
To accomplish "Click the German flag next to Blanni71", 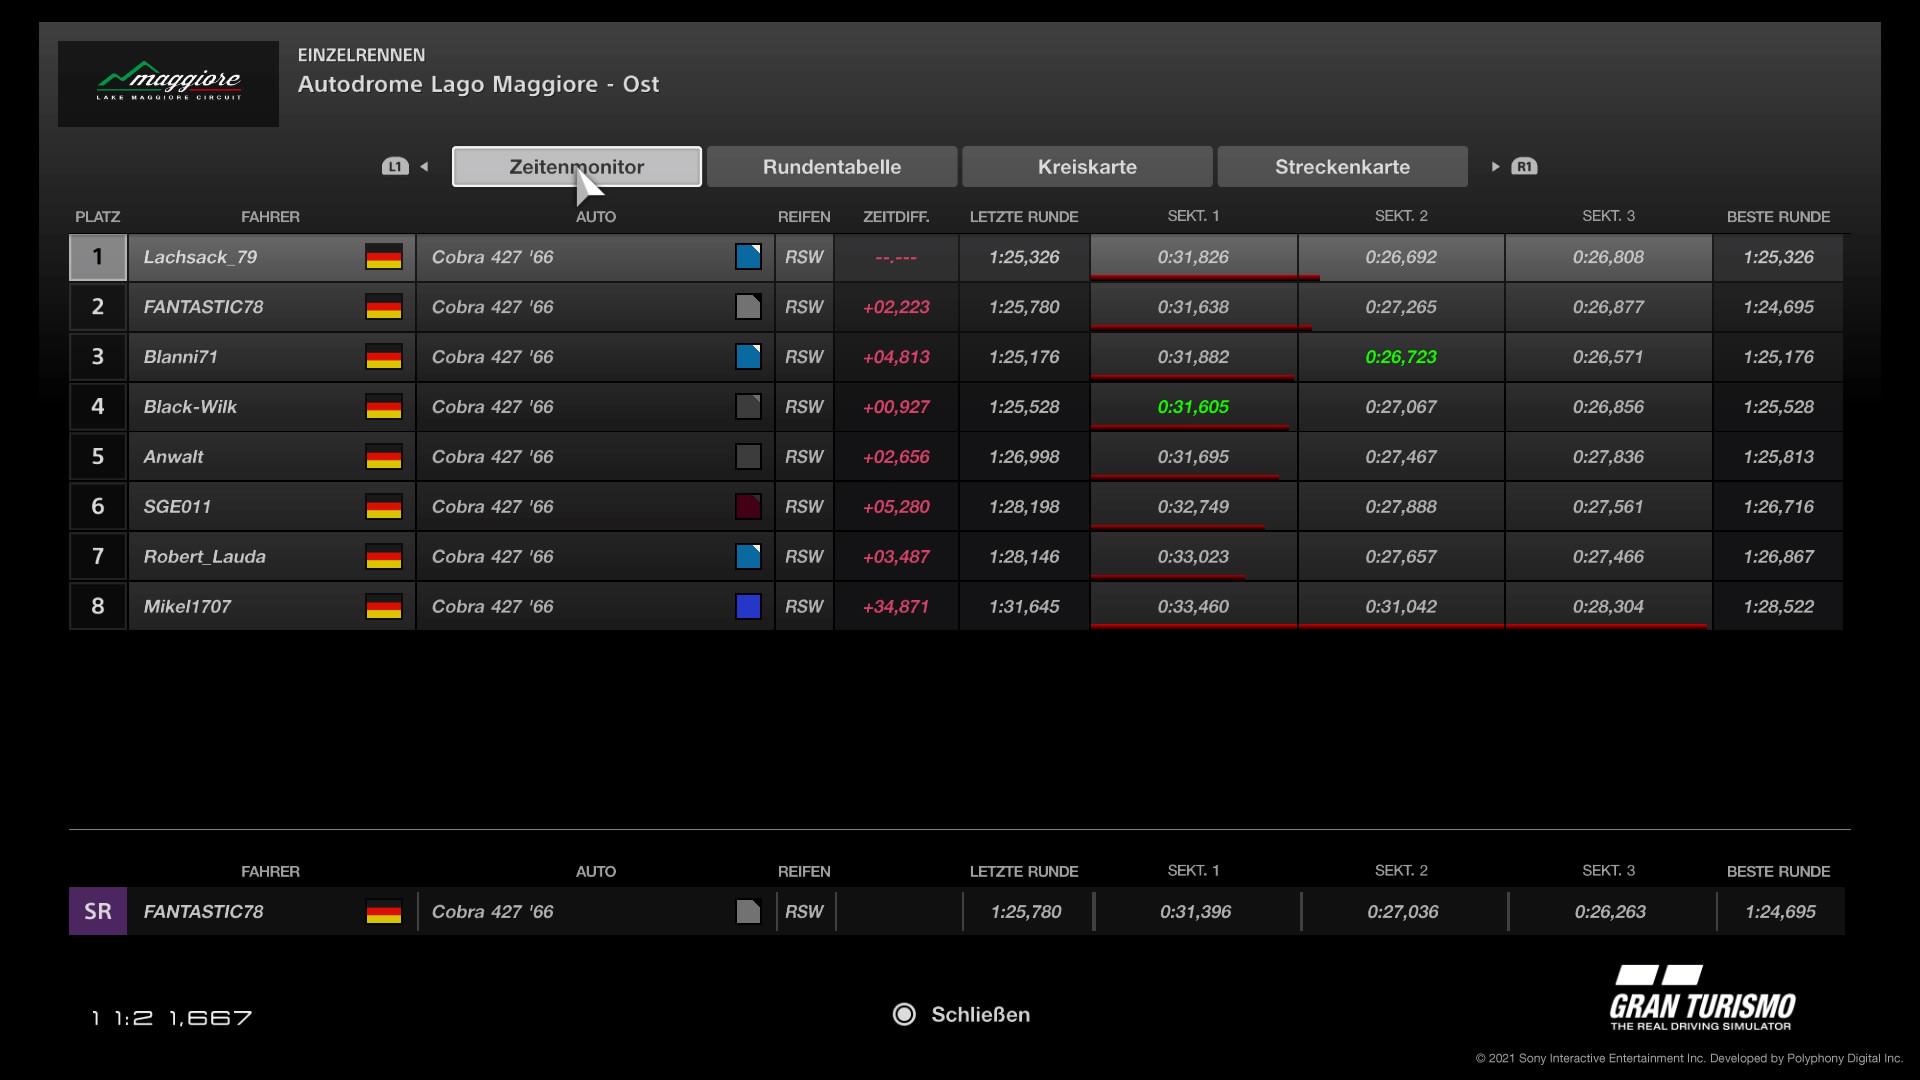I will pos(384,357).
